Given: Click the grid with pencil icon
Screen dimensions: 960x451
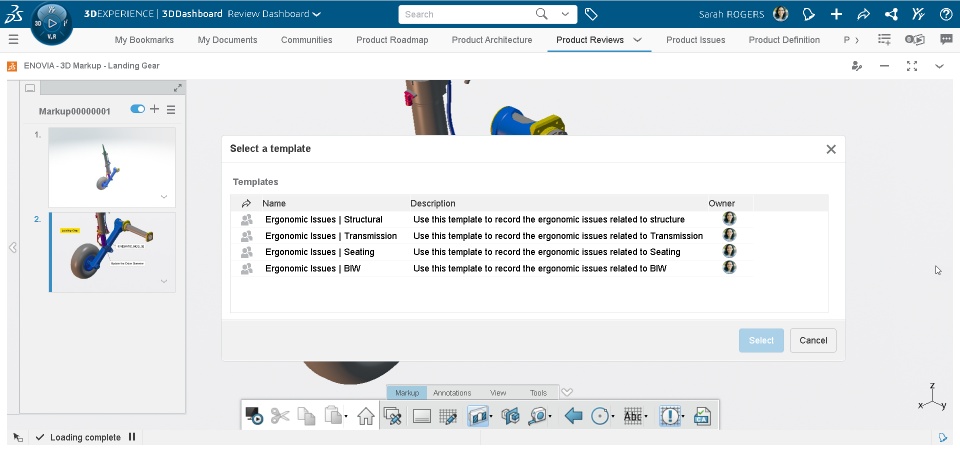Looking at the screenshot, I should coord(448,416).
